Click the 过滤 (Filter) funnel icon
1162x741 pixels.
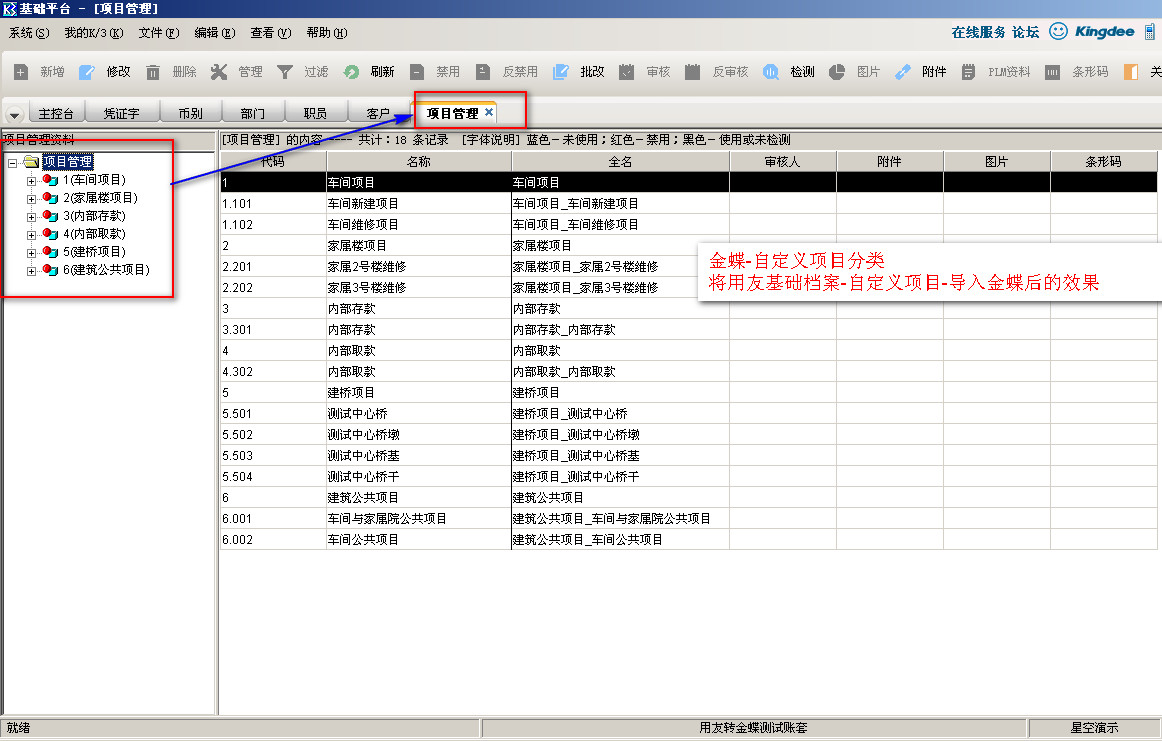coord(285,72)
